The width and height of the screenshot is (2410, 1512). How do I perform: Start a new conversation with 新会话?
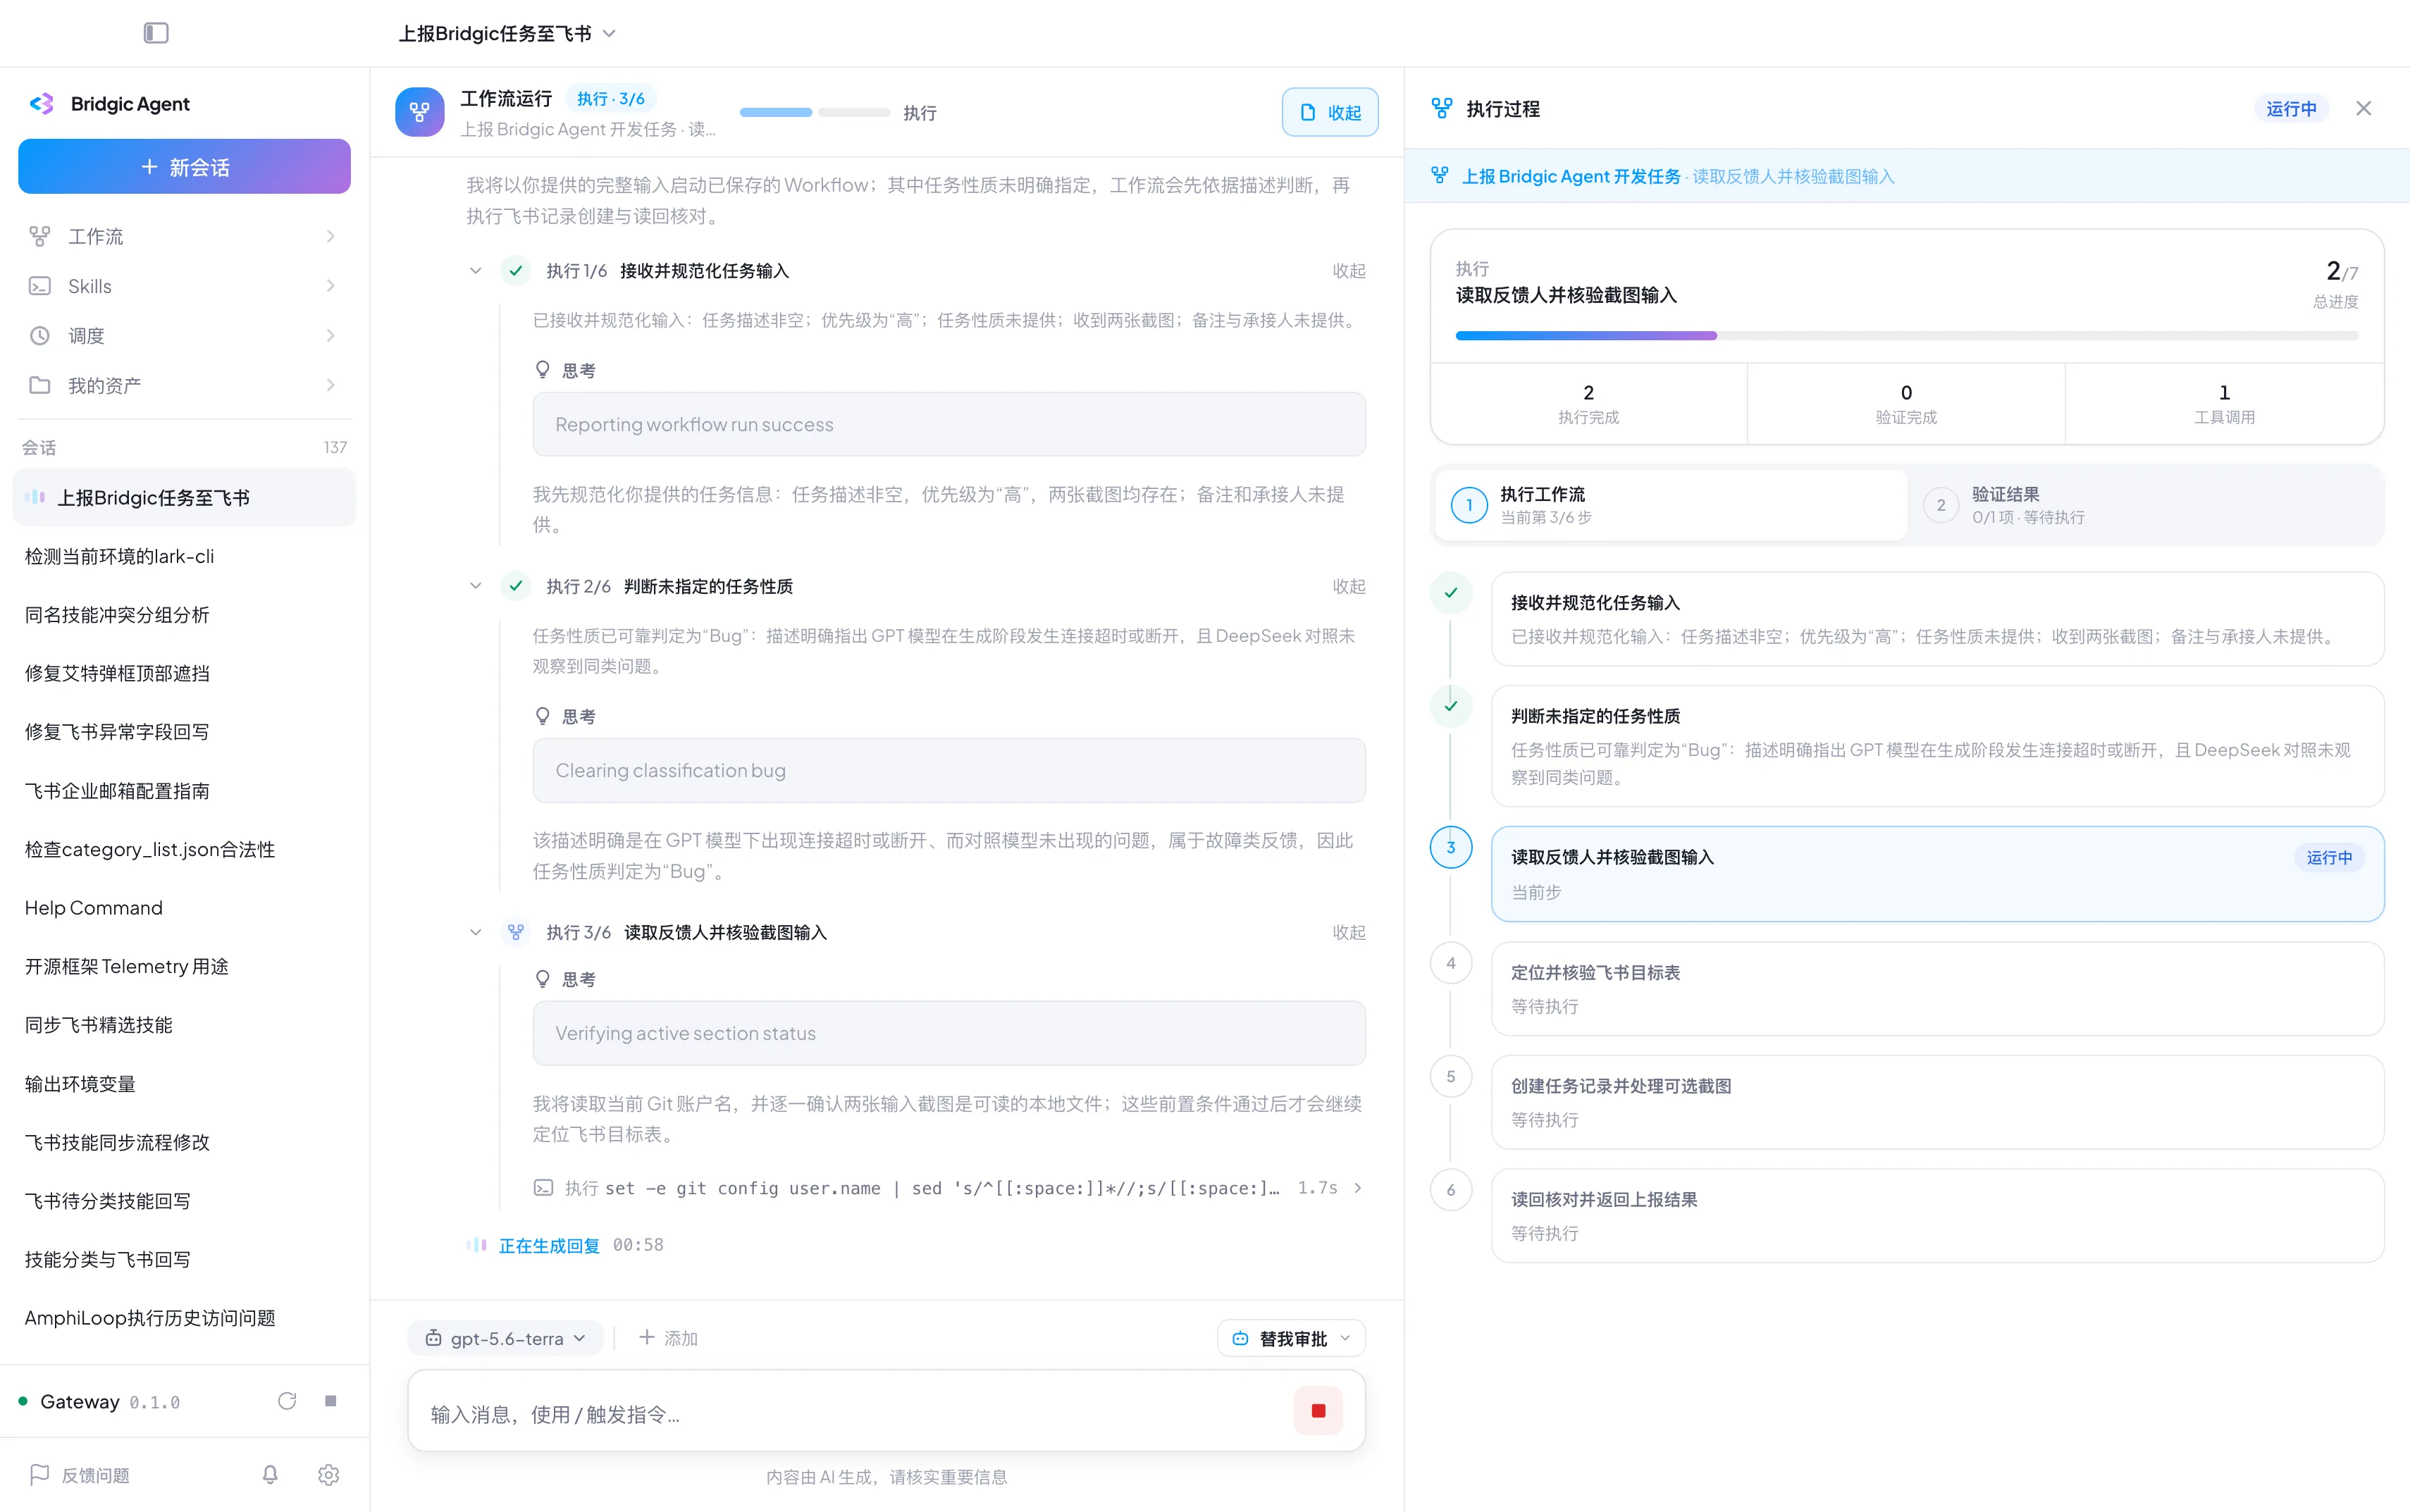click(x=184, y=167)
